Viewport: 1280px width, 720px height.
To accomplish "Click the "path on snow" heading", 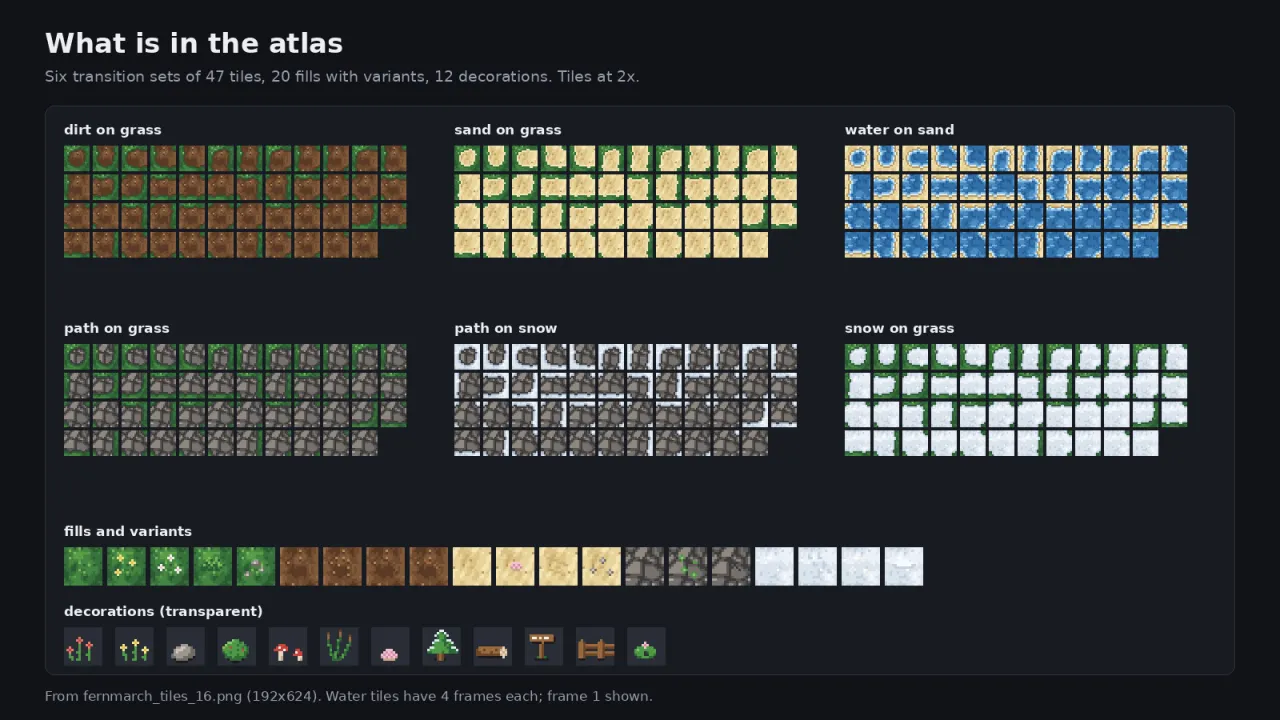I will click(x=505, y=328).
